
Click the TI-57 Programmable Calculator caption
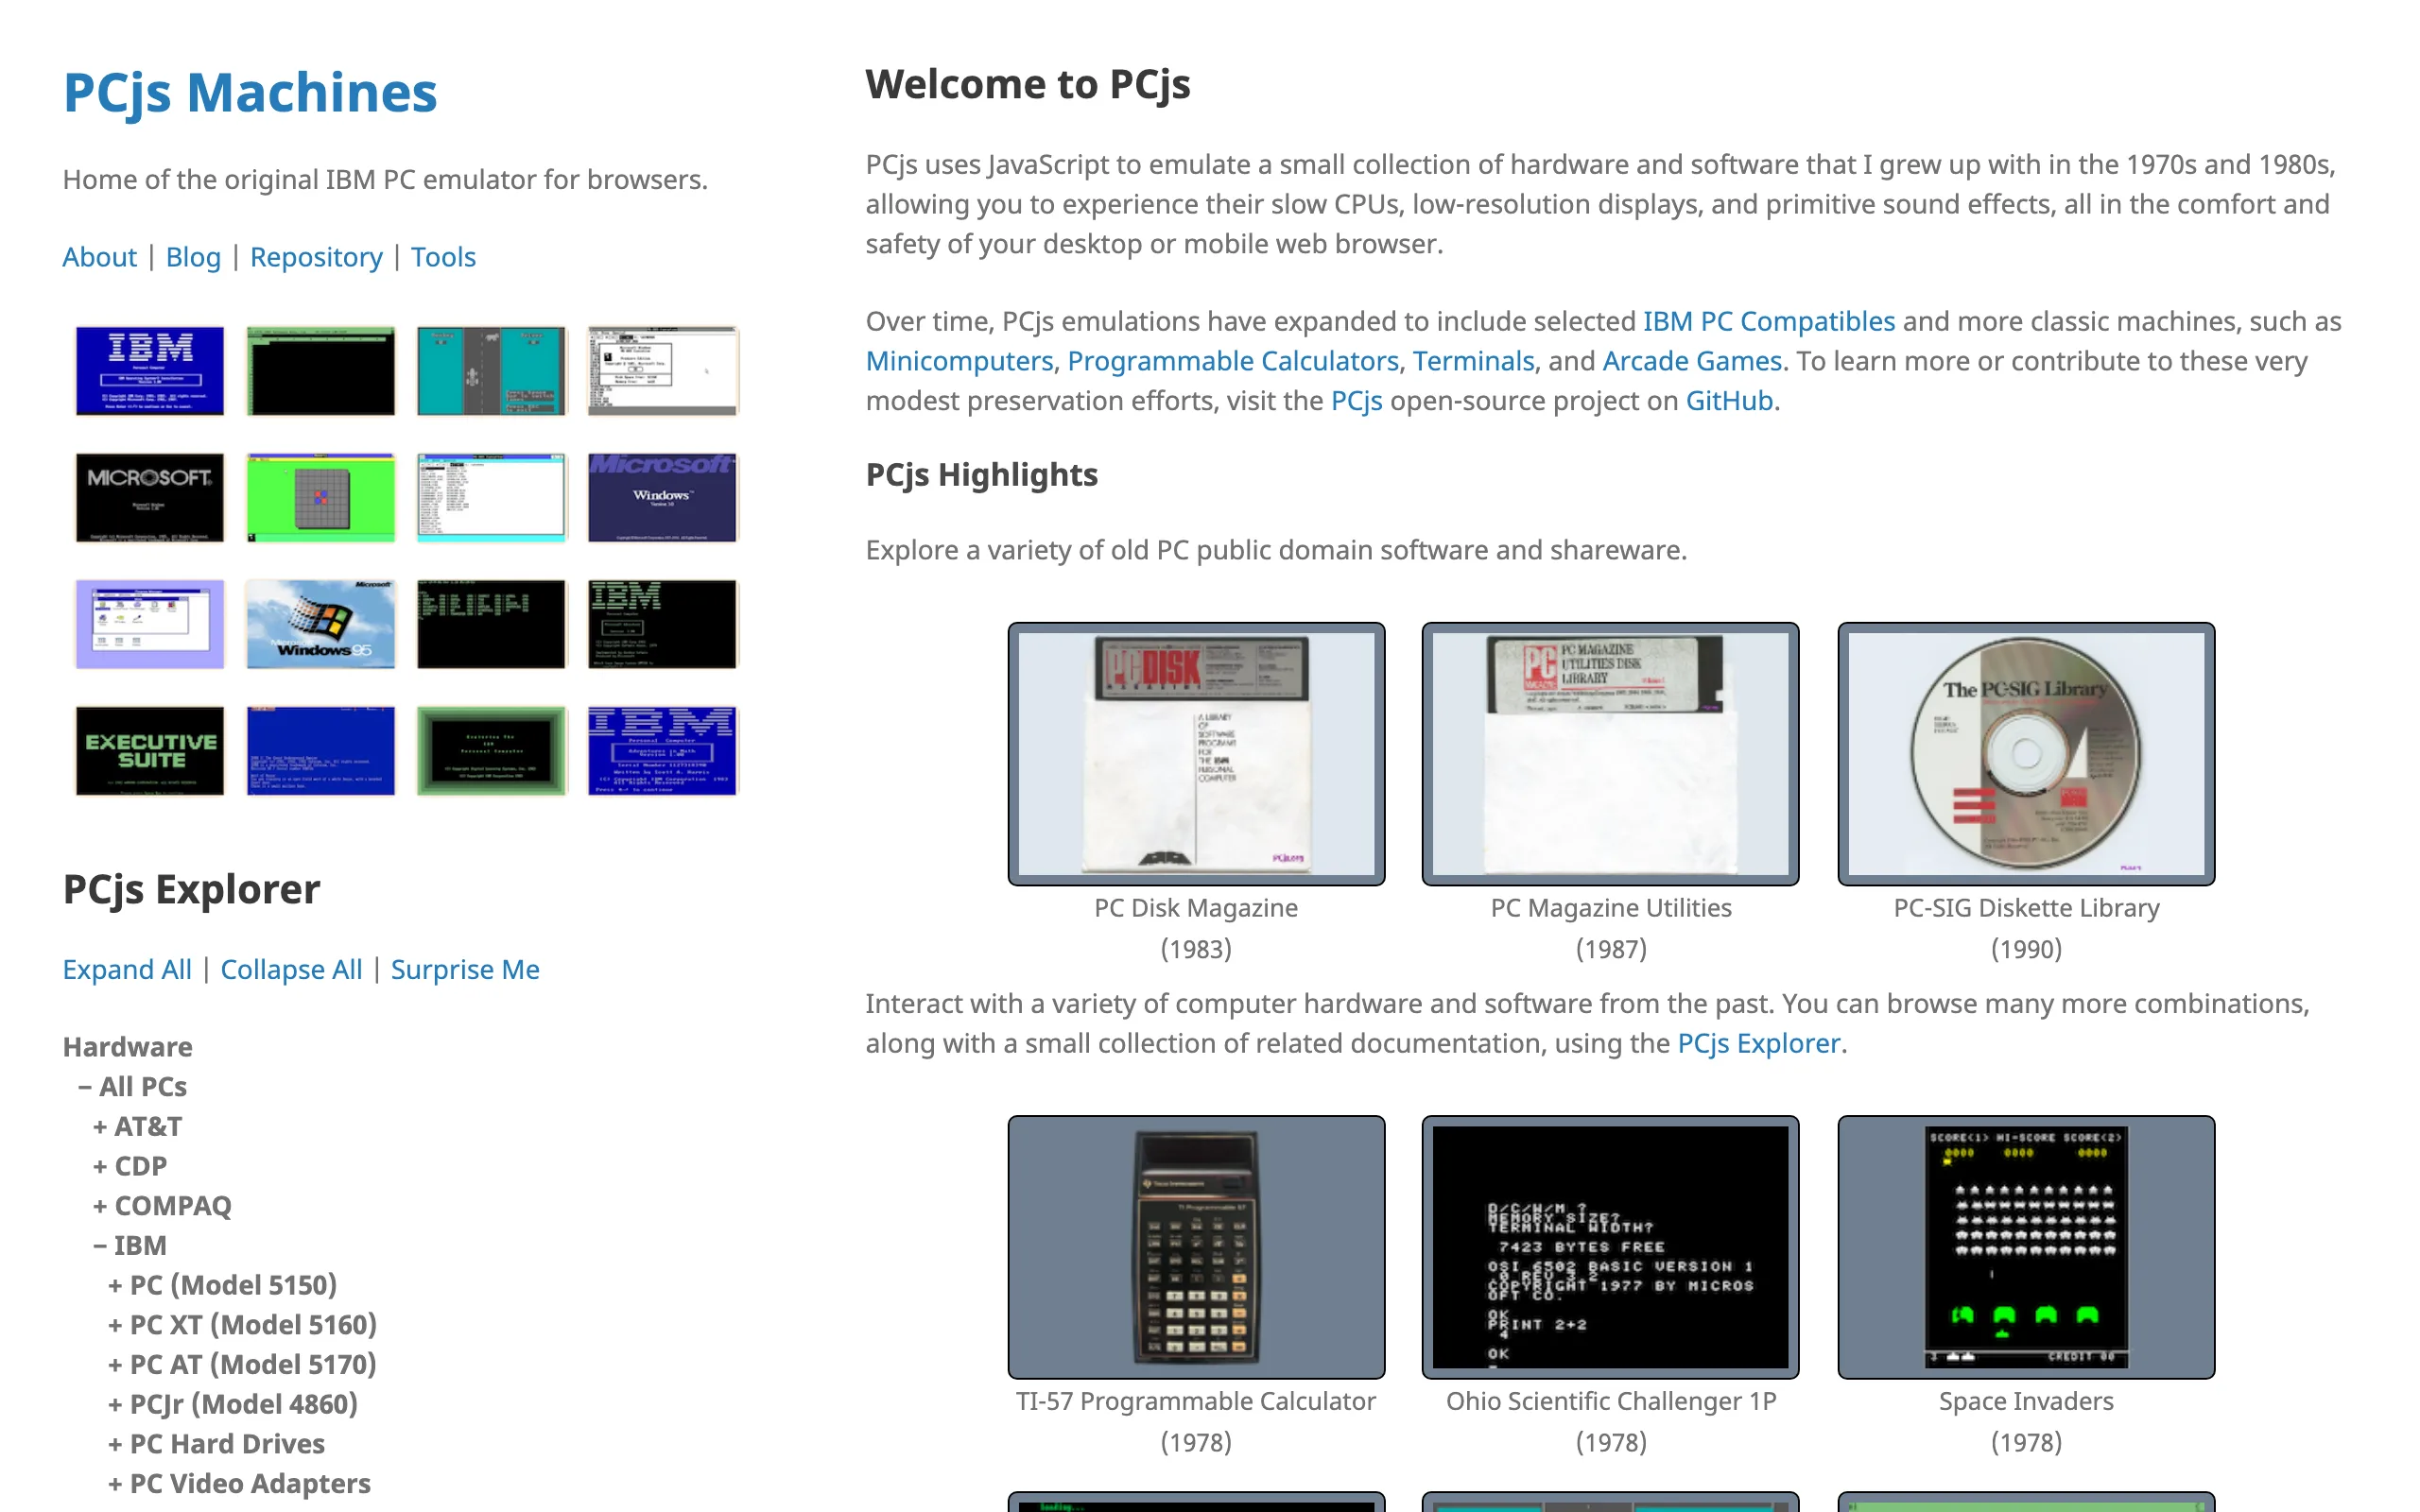tap(1196, 1401)
